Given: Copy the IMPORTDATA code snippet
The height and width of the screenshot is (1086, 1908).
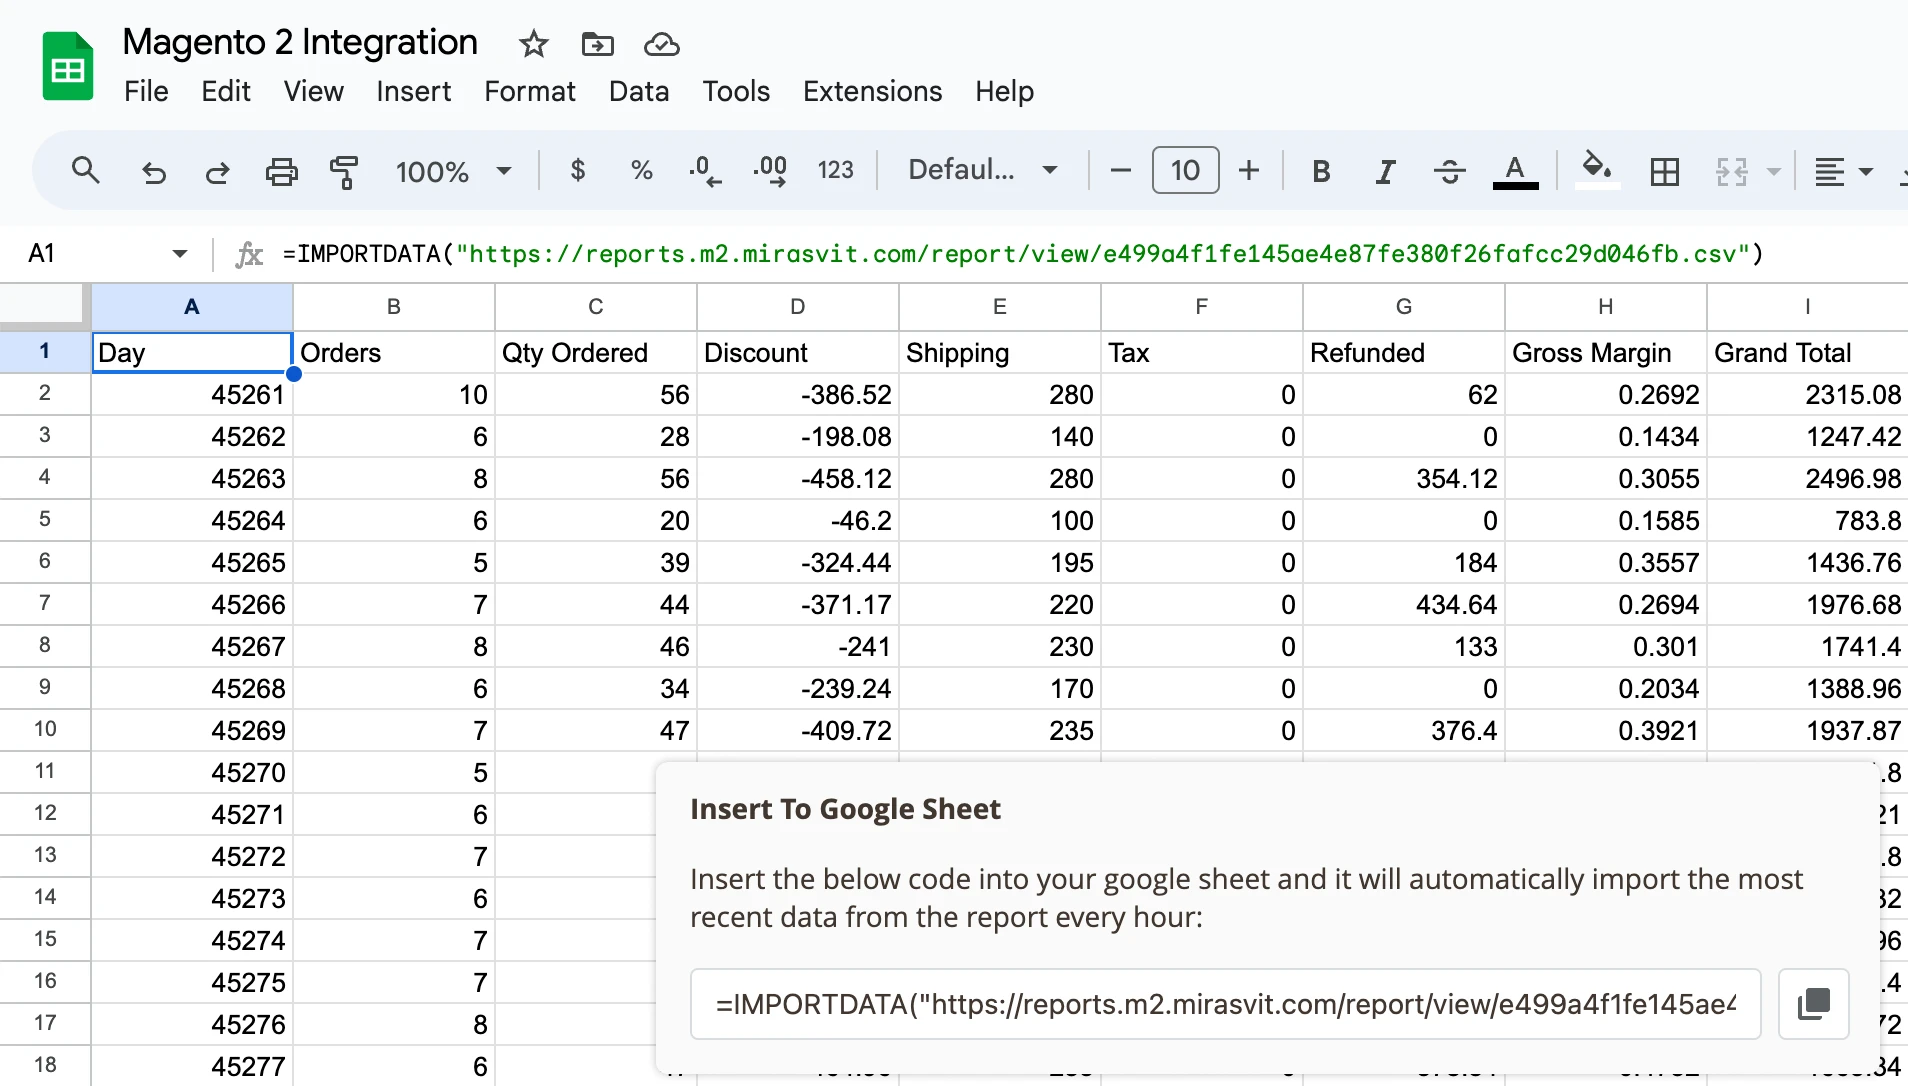Looking at the screenshot, I should (x=1813, y=1003).
